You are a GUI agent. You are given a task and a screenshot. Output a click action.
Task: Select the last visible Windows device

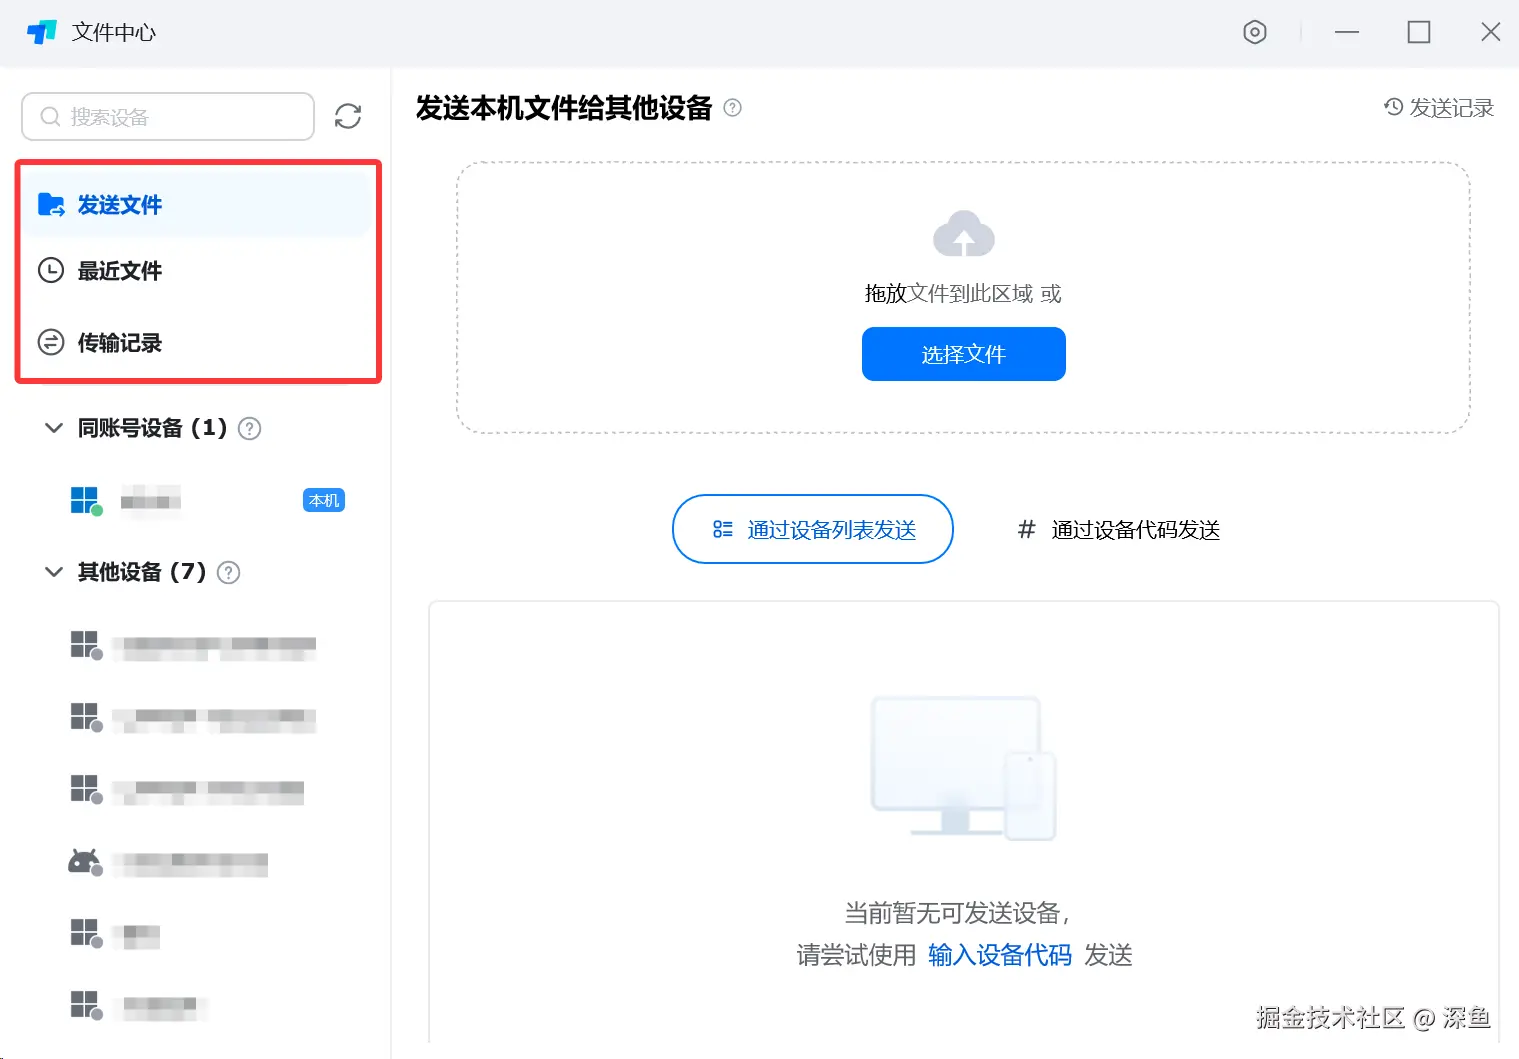tap(198, 1006)
